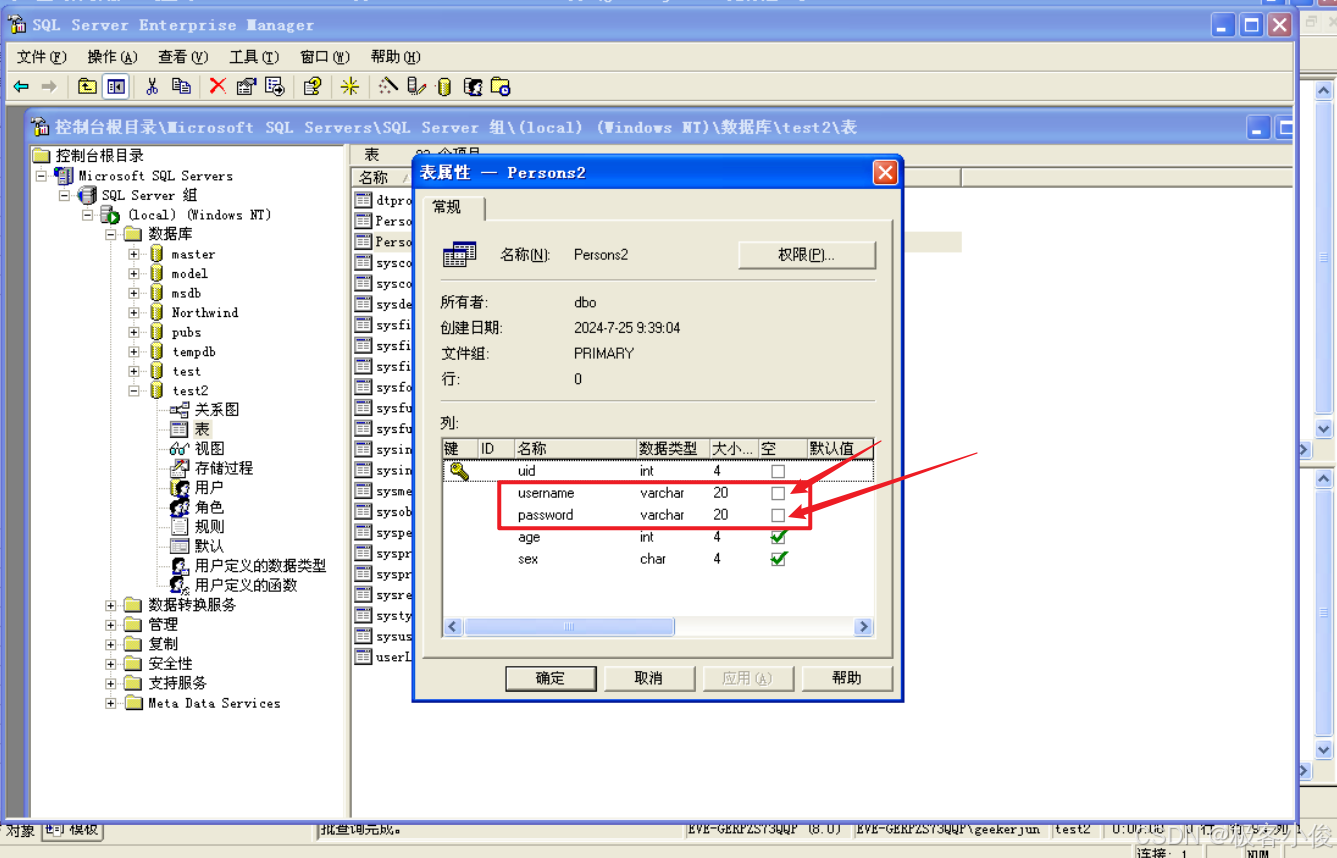Select the 规则 node in the tree
This screenshot has height=858, width=1337.
(x=208, y=526)
